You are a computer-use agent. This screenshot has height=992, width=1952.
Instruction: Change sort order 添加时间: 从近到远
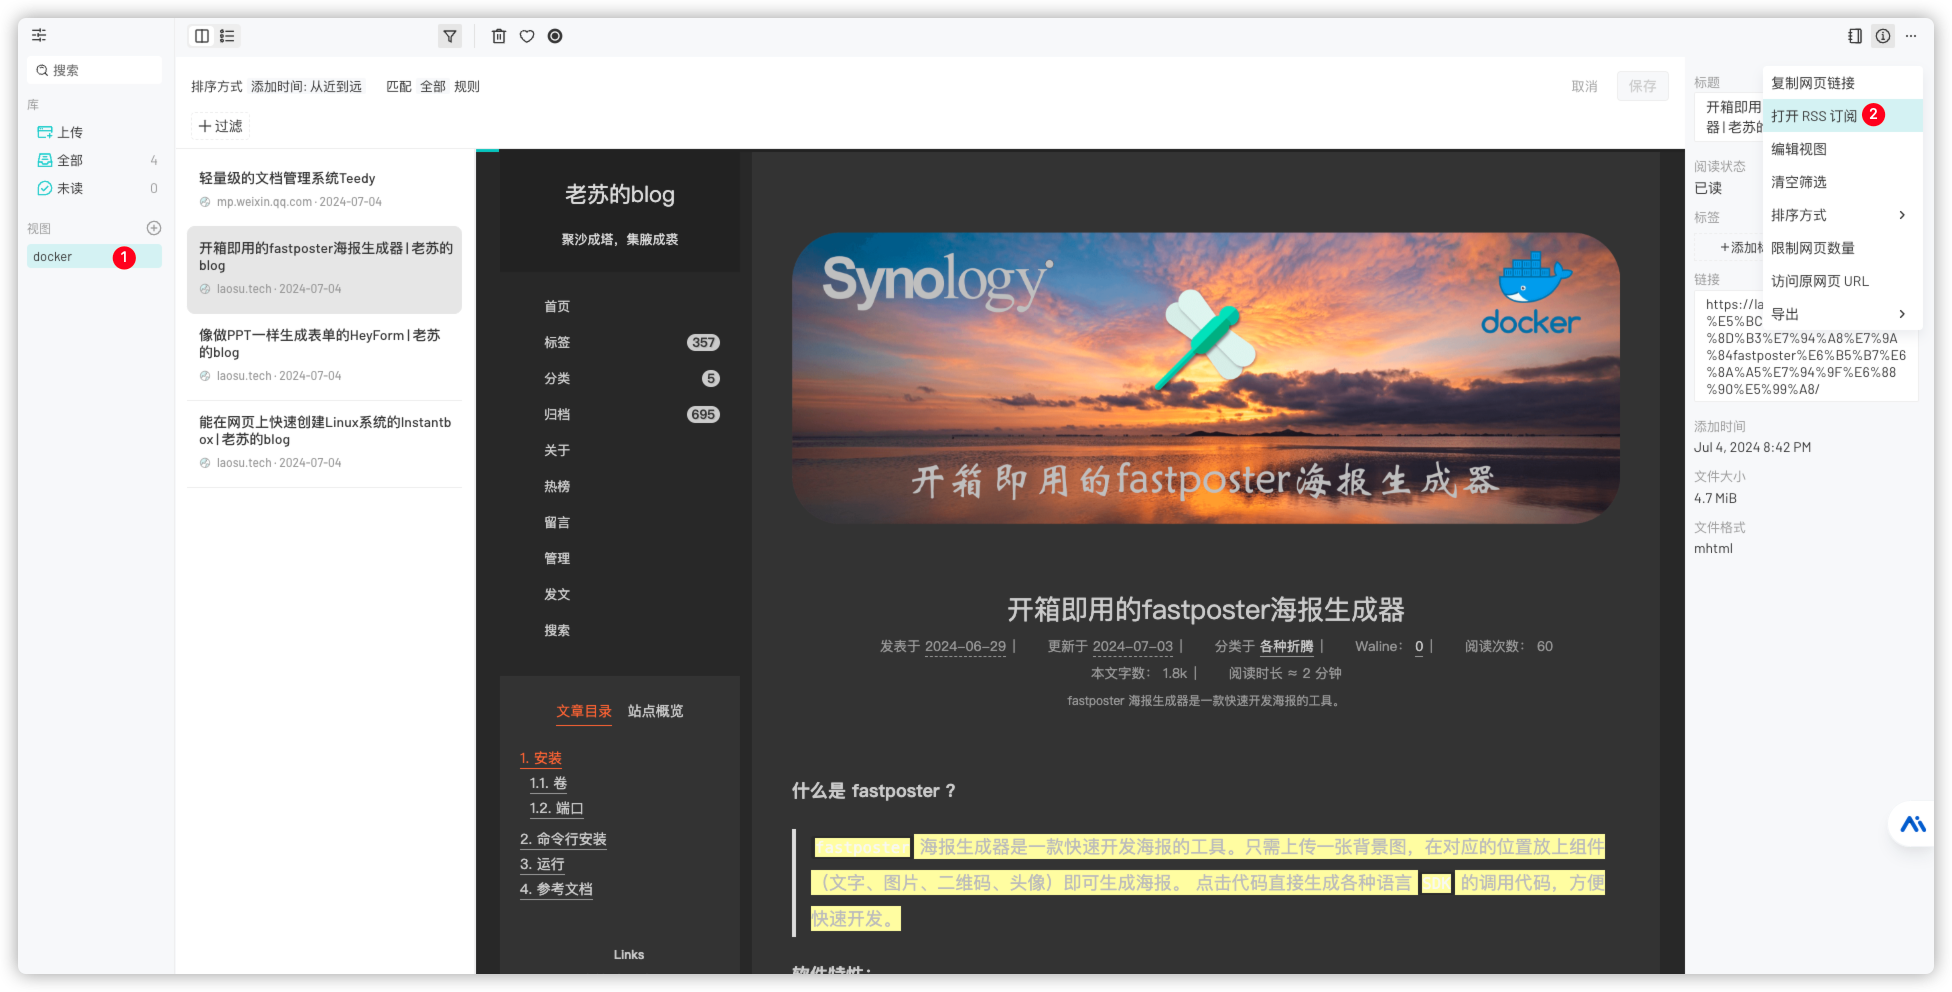click(x=306, y=87)
